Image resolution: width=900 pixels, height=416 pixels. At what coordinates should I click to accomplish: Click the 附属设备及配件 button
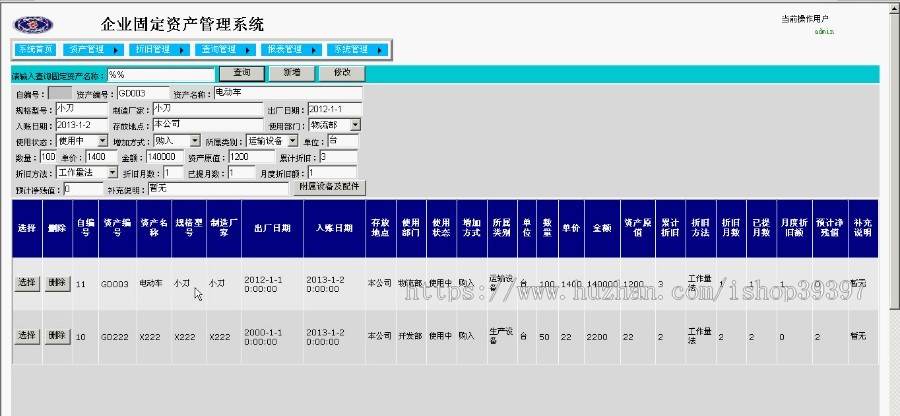coord(329,188)
